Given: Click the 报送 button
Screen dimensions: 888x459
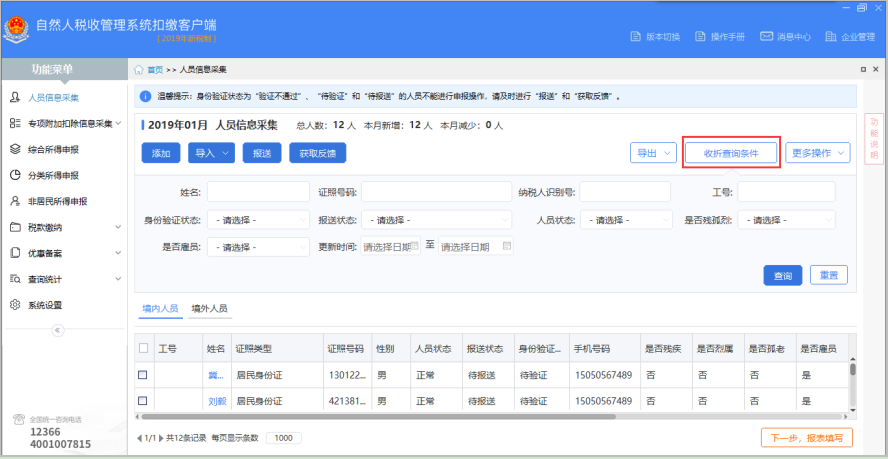Looking at the screenshot, I should point(262,153).
